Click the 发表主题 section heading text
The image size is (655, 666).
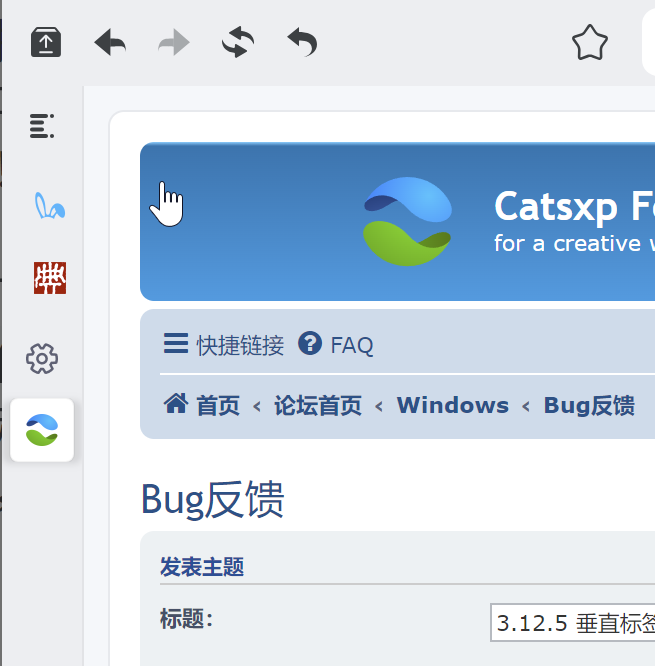pos(202,567)
